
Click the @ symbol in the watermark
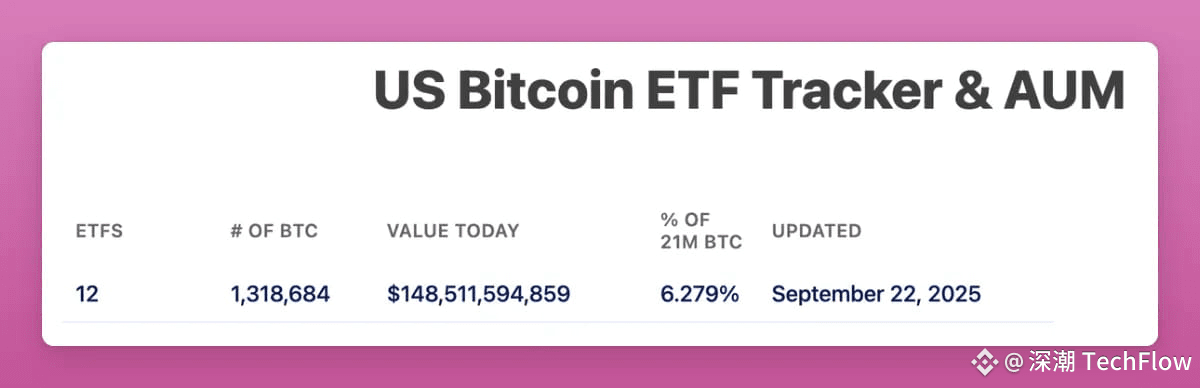1013,360
